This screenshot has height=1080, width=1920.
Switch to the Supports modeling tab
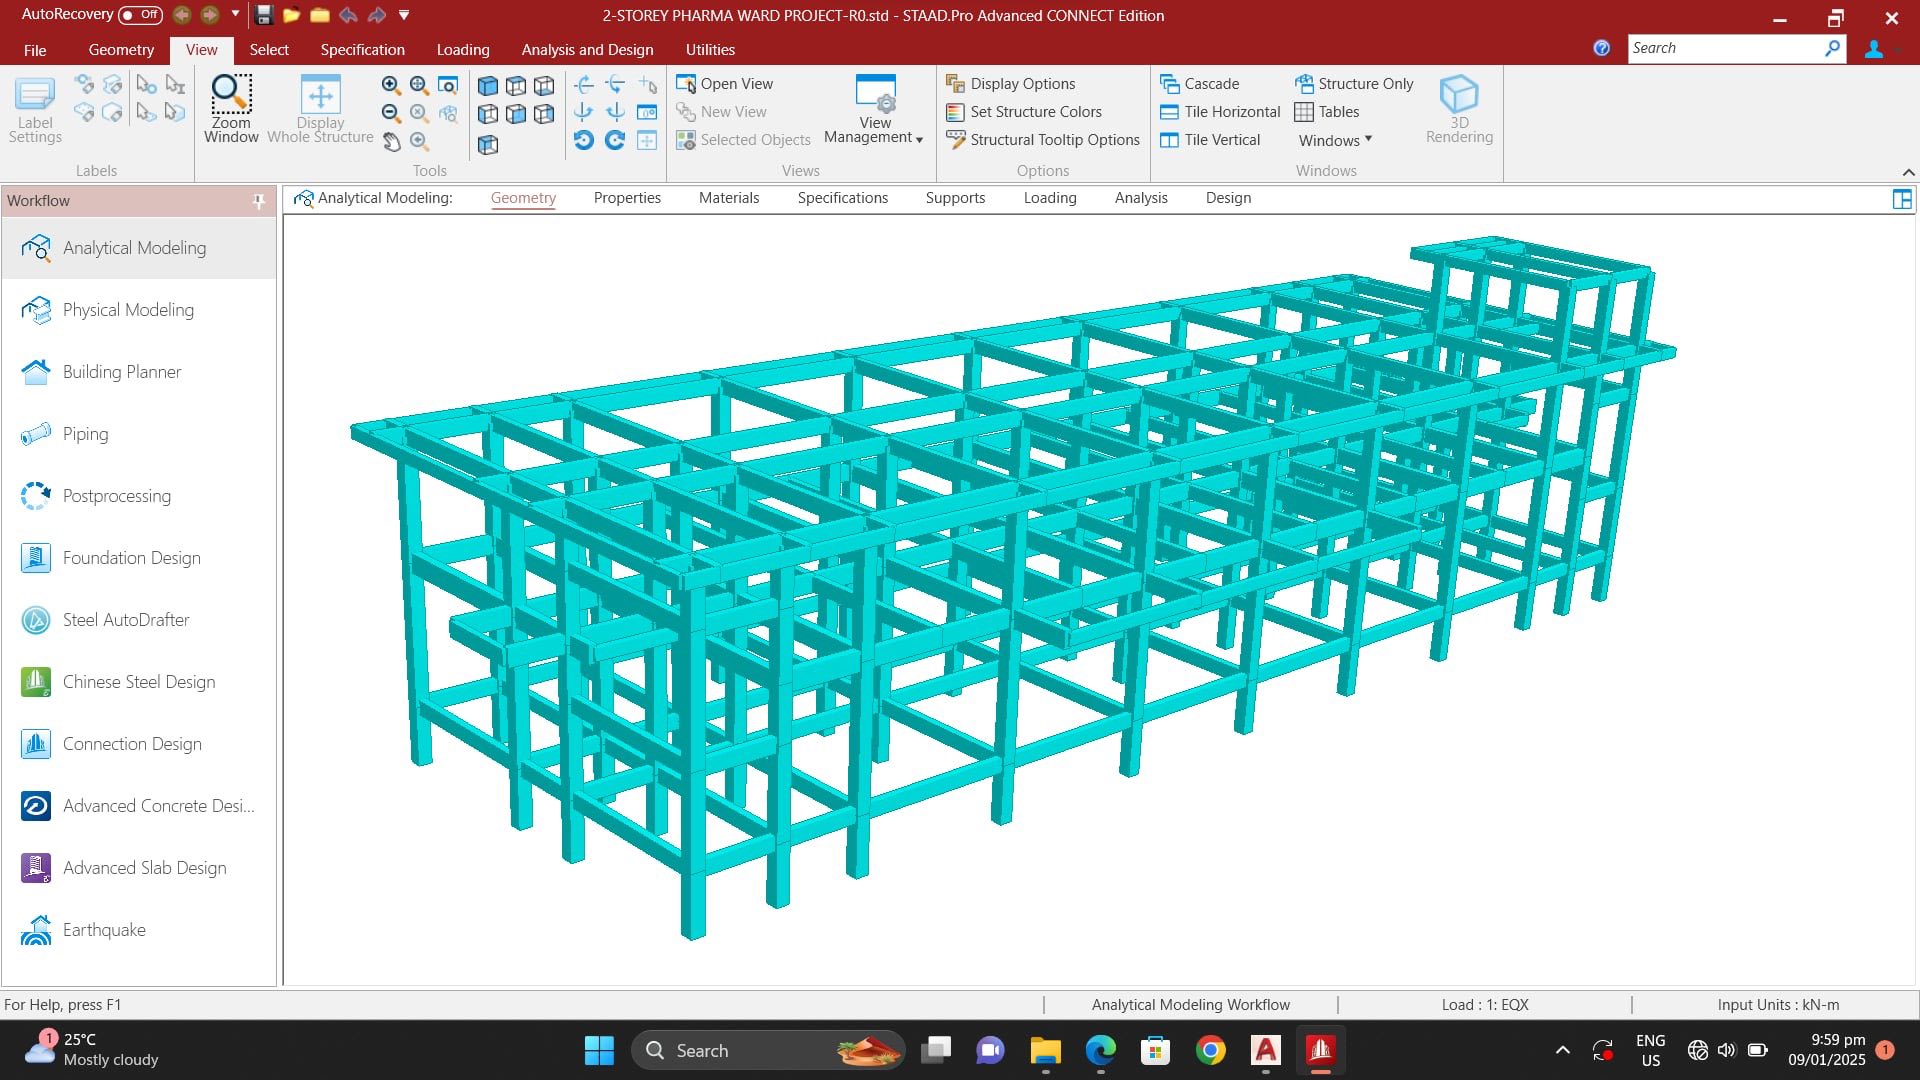click(x=955, y=198)
